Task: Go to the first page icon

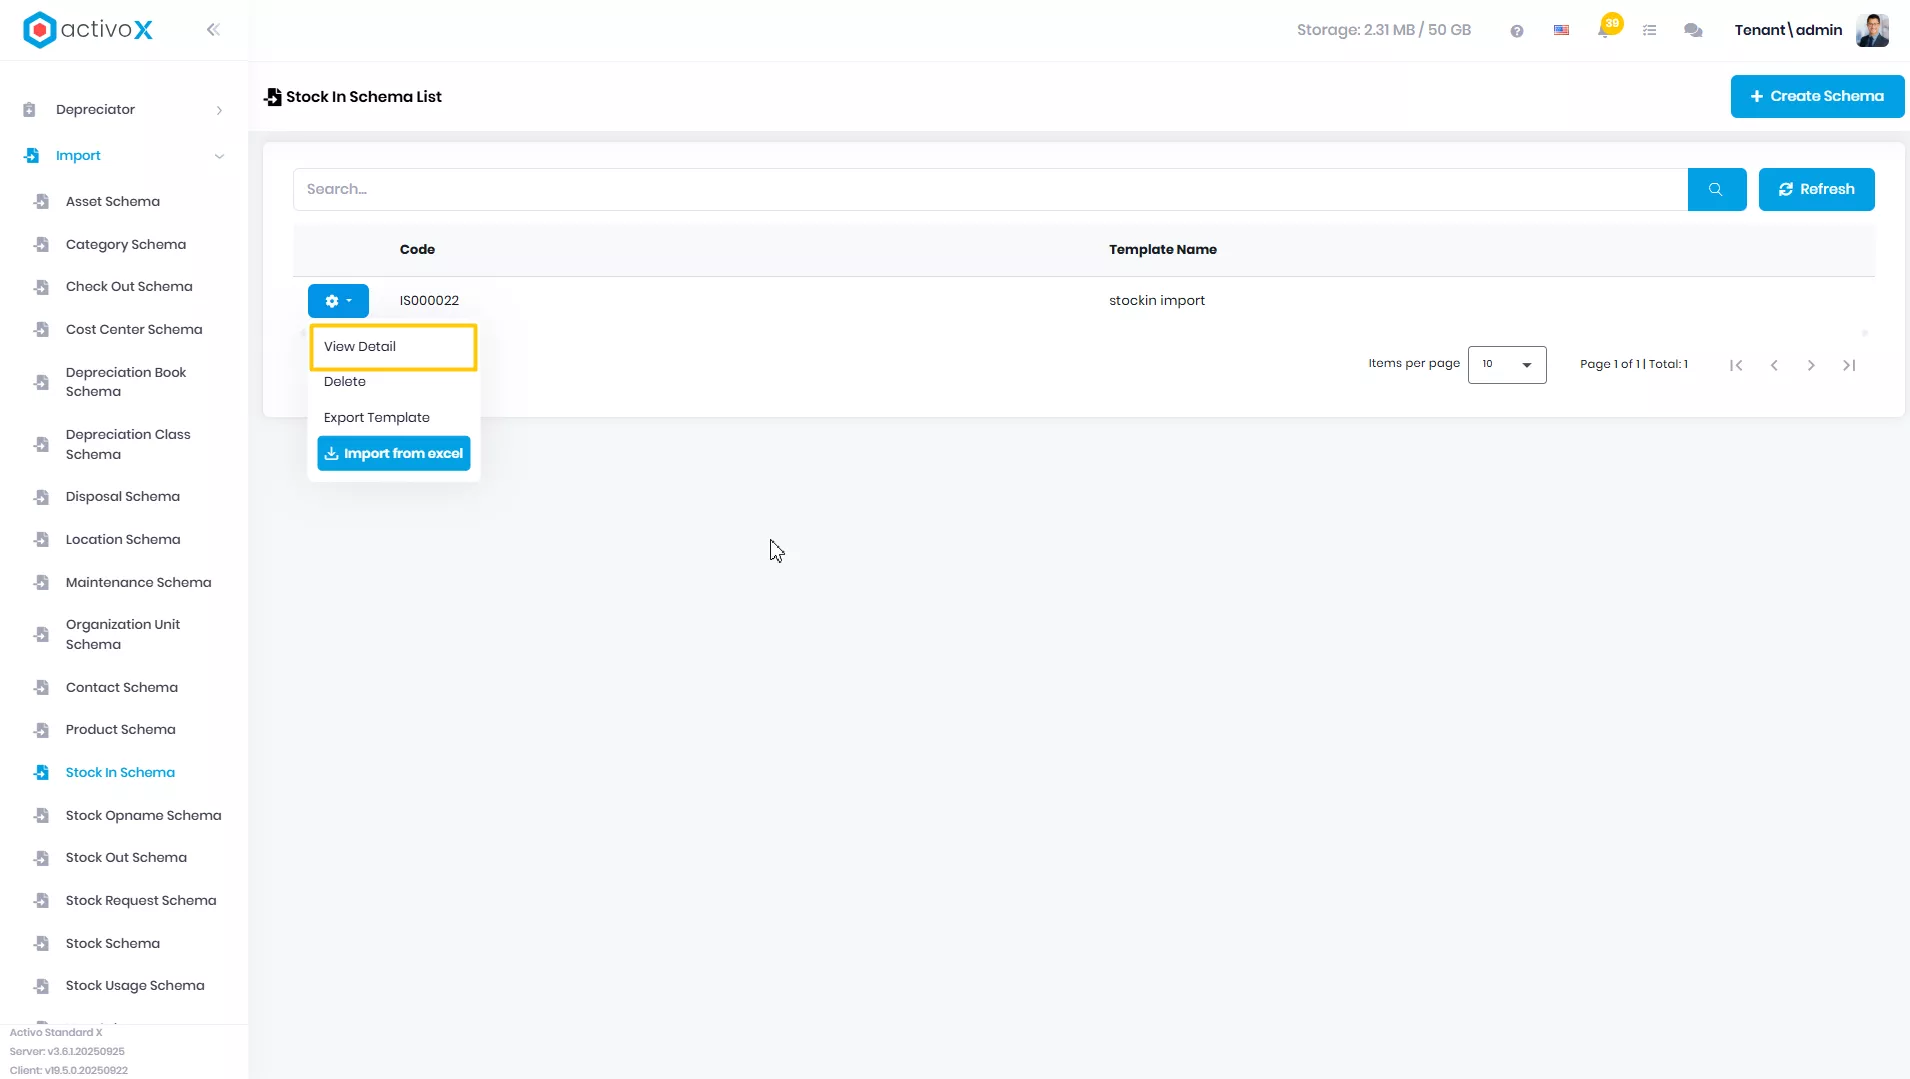Action: click(x=1736, y=365)
